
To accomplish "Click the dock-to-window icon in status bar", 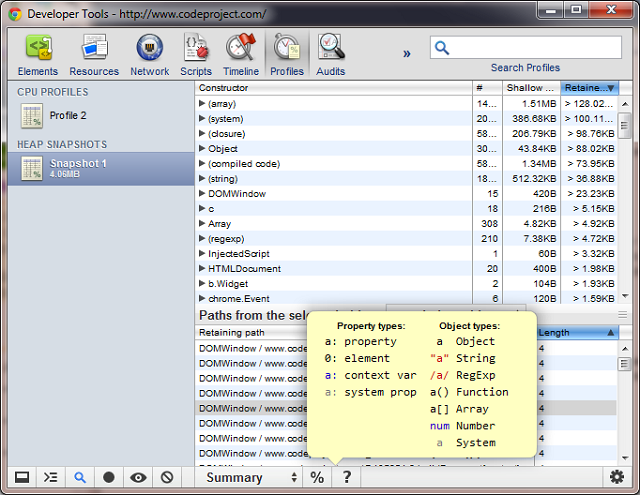I will (22, 477).
